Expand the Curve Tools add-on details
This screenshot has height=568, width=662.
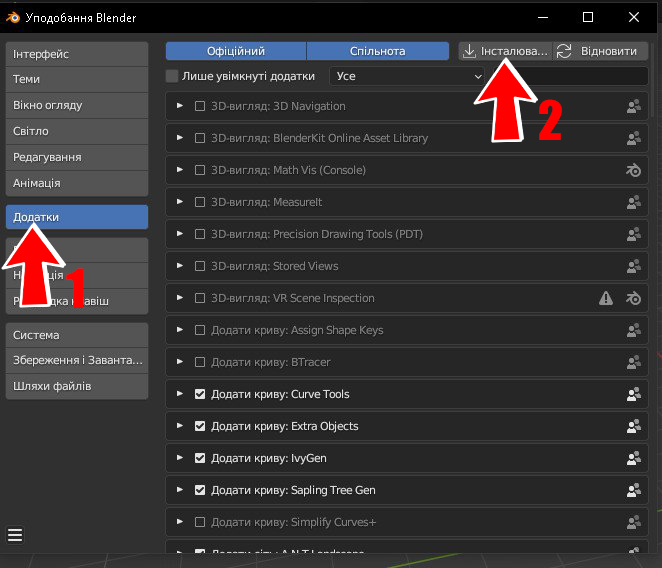click(180, 394)
